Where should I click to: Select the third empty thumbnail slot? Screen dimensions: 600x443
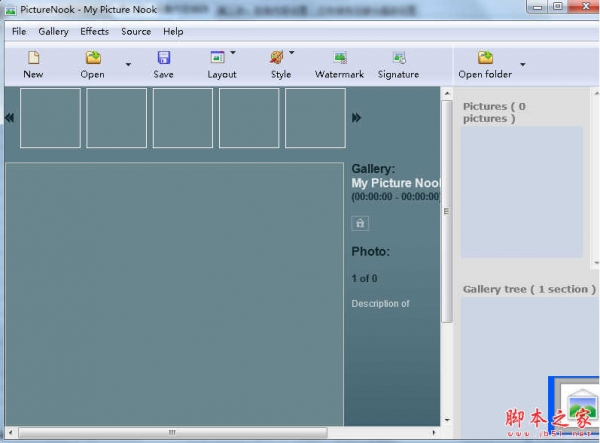pyautogui.click(x=183, y=118)
